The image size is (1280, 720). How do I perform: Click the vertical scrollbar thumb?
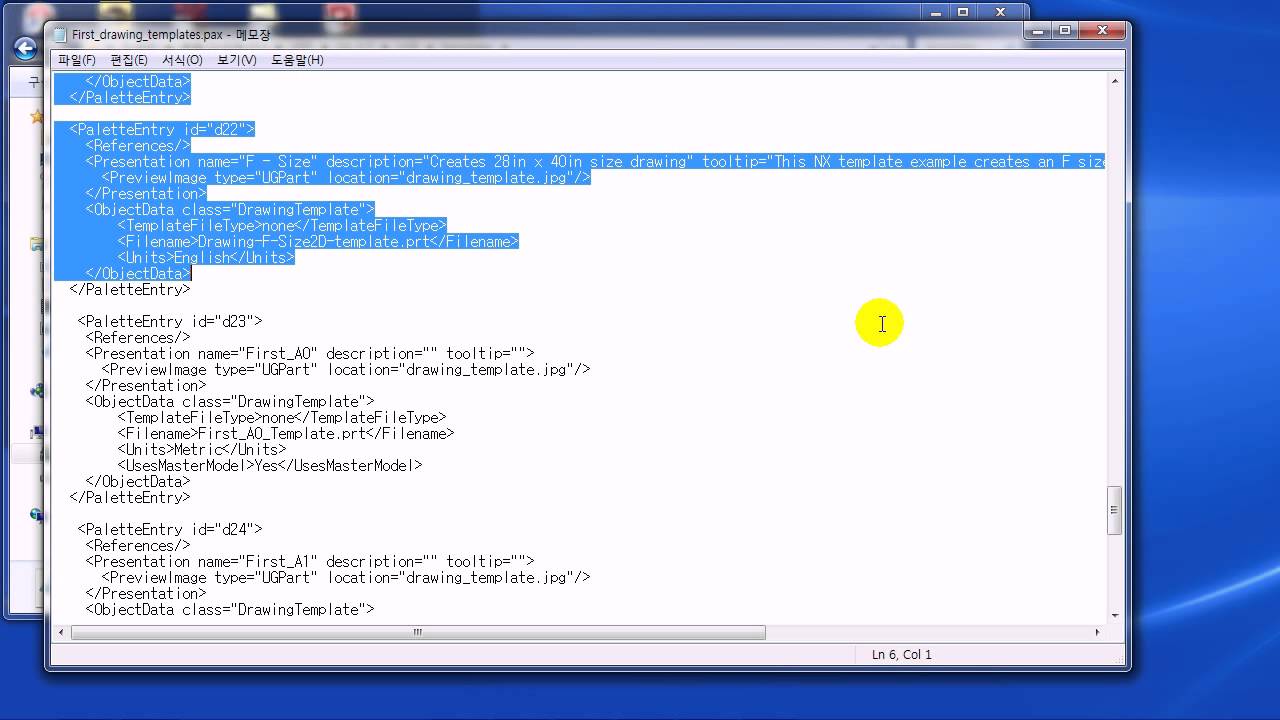point(1115,511)
